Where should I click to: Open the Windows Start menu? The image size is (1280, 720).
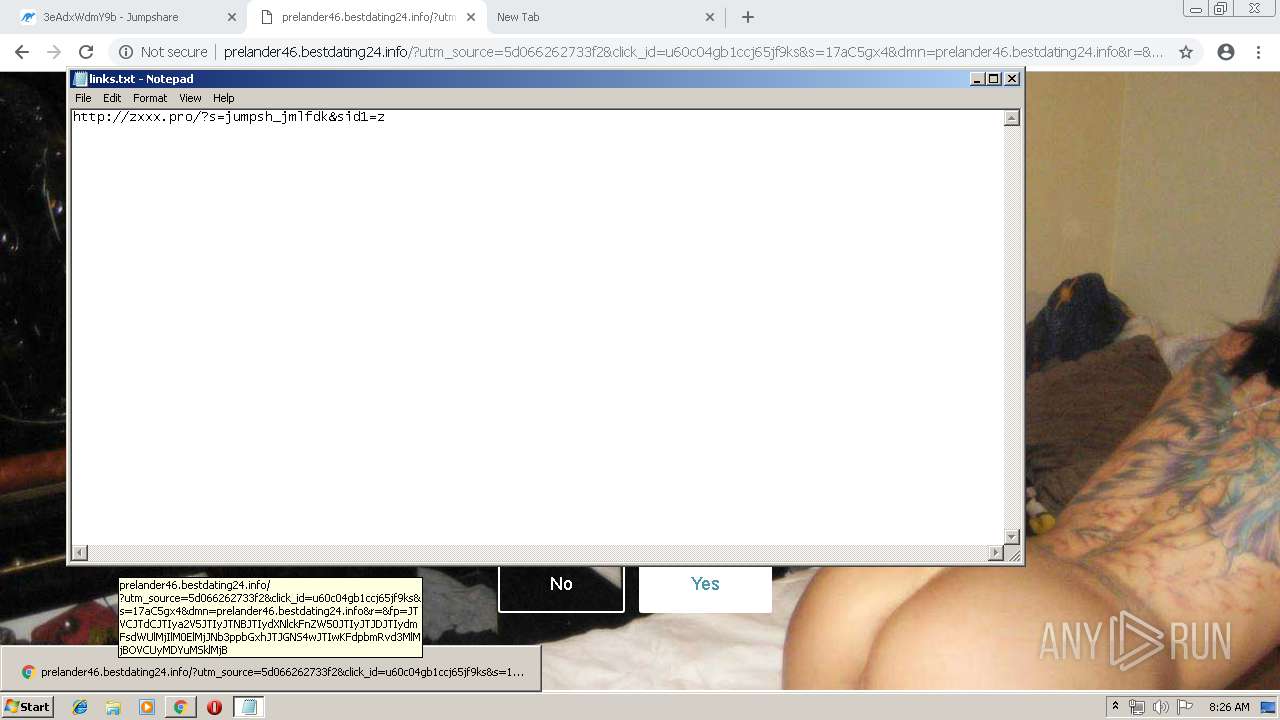click(x=27, y=706)
